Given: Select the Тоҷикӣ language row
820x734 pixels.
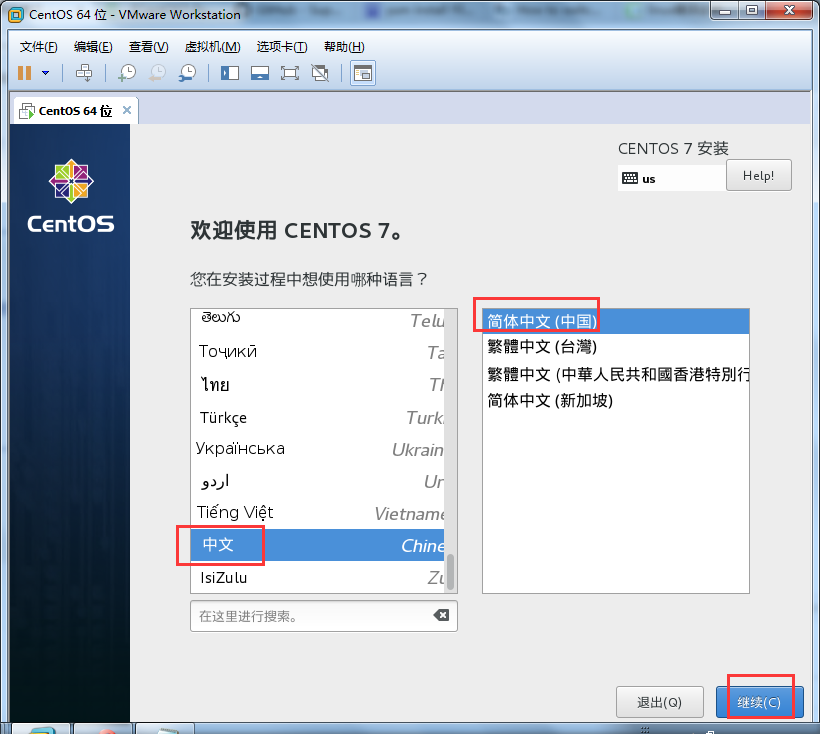Looking at the screenshot, I should 317,352.
